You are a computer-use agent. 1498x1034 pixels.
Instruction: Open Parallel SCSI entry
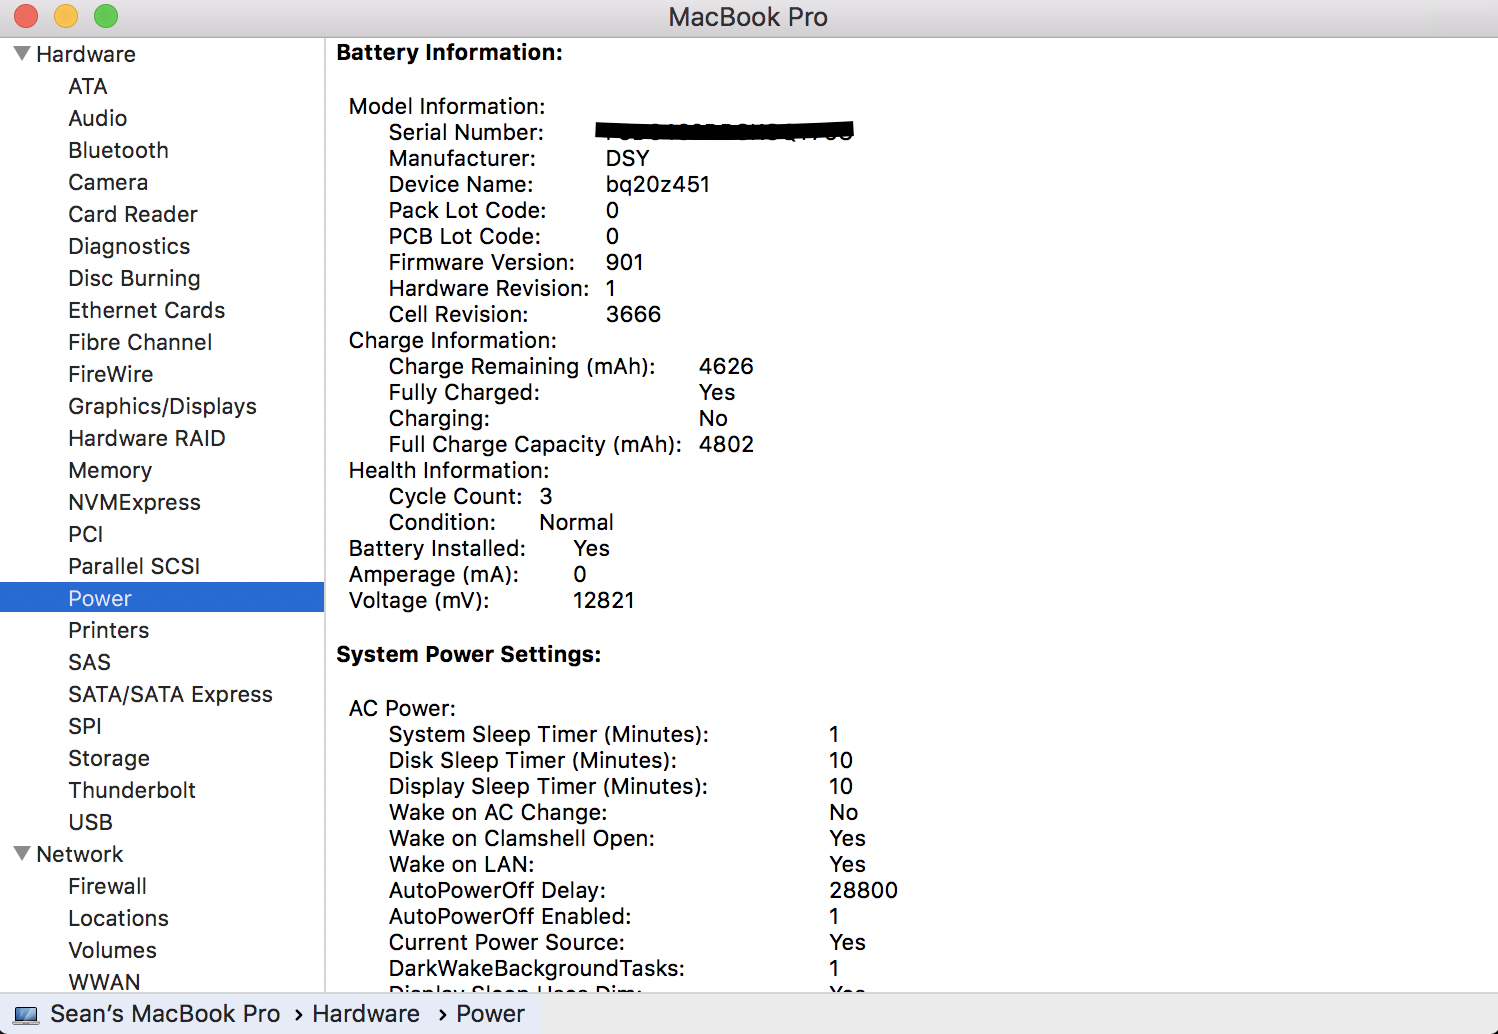[x=134, y=566]
